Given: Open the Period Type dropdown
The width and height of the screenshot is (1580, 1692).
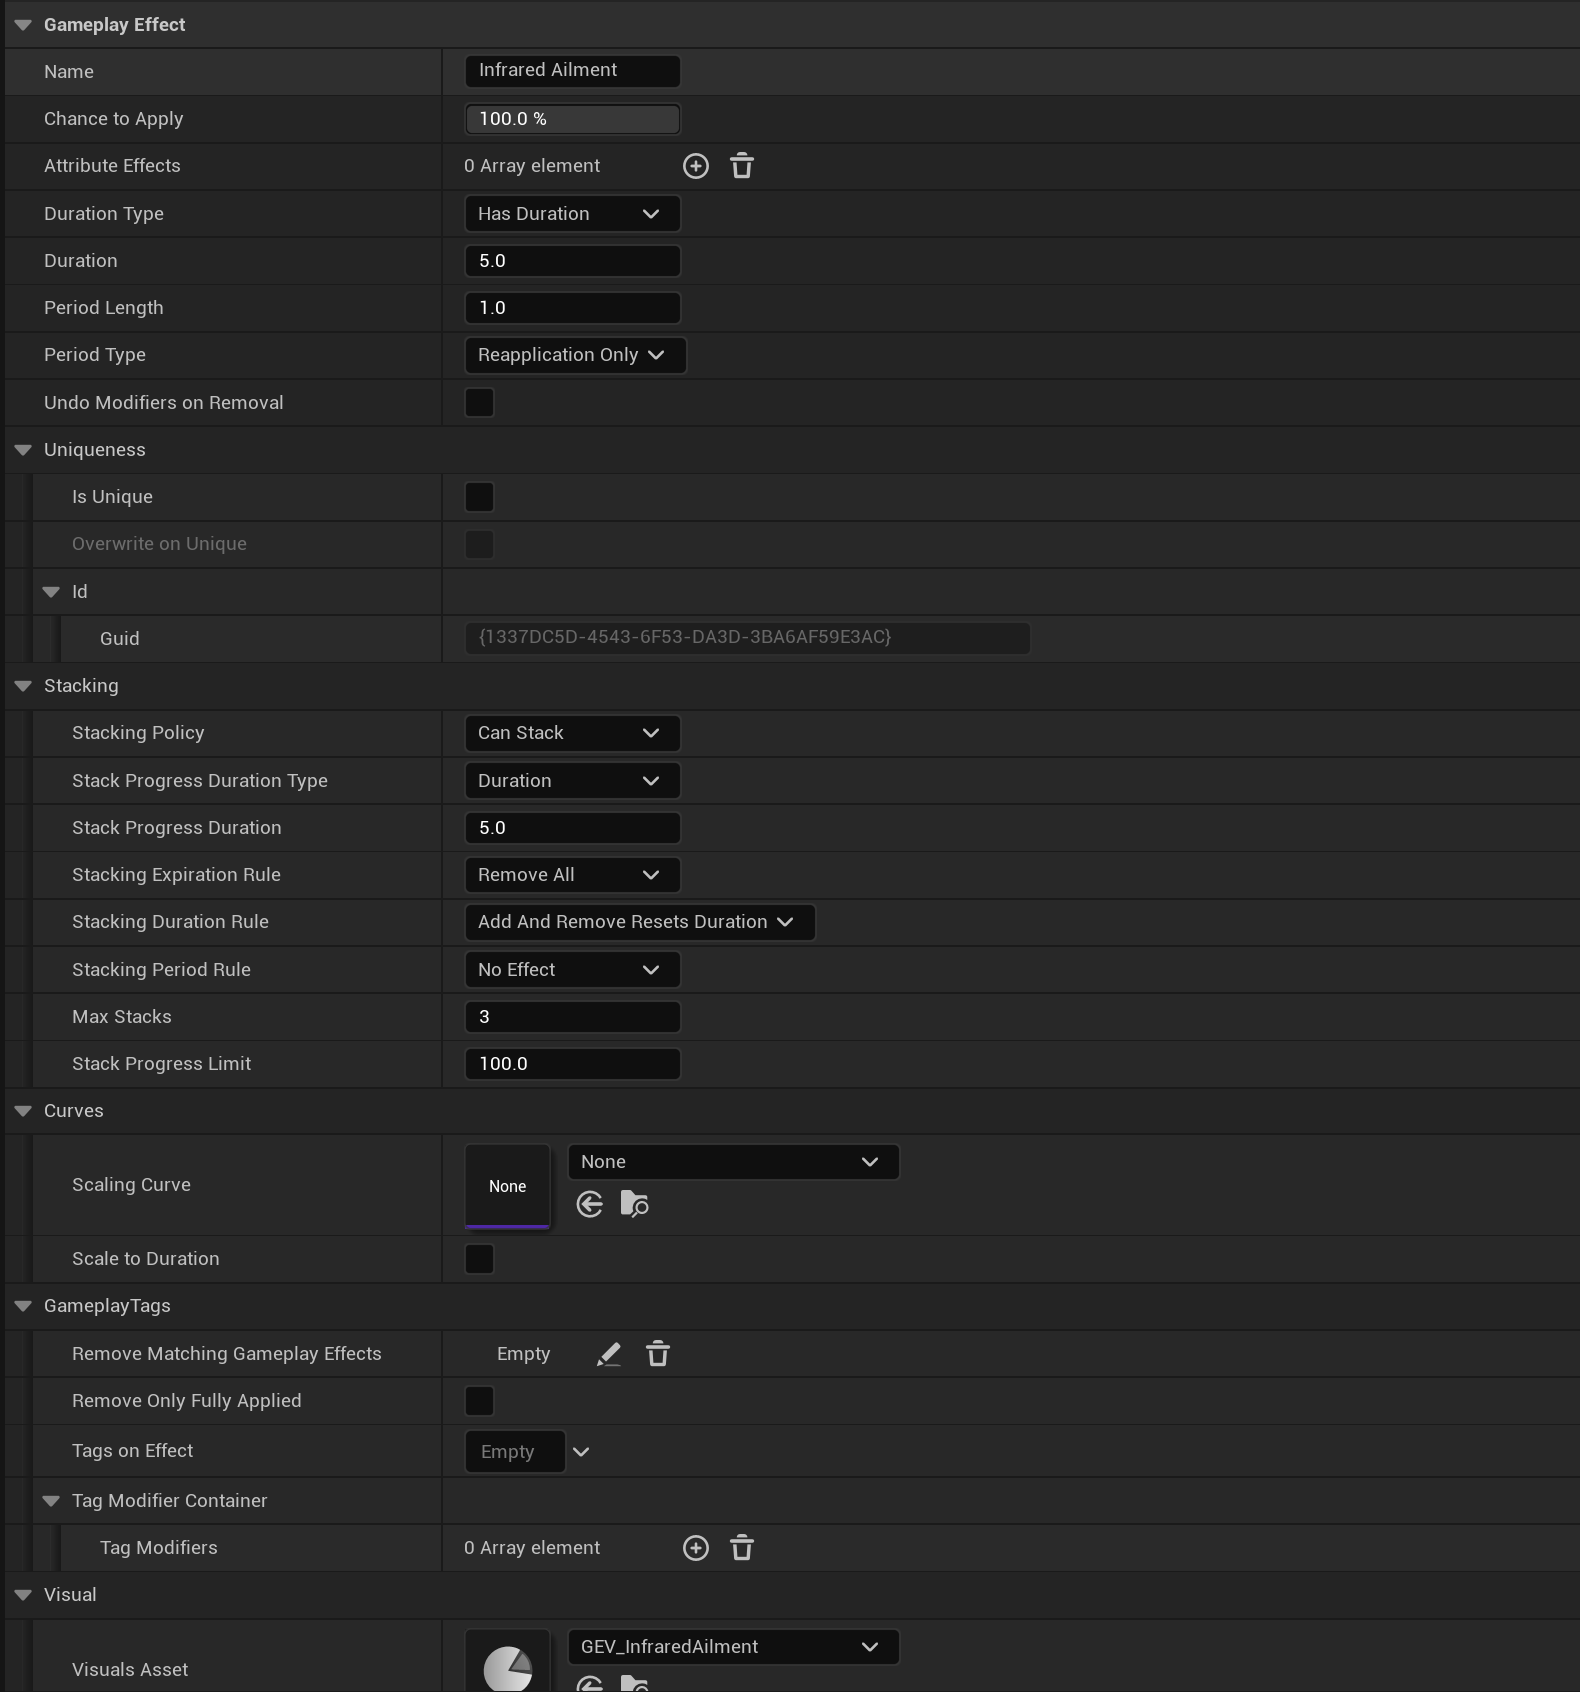Looking at the screenshot, I should (x=576, y=355).
